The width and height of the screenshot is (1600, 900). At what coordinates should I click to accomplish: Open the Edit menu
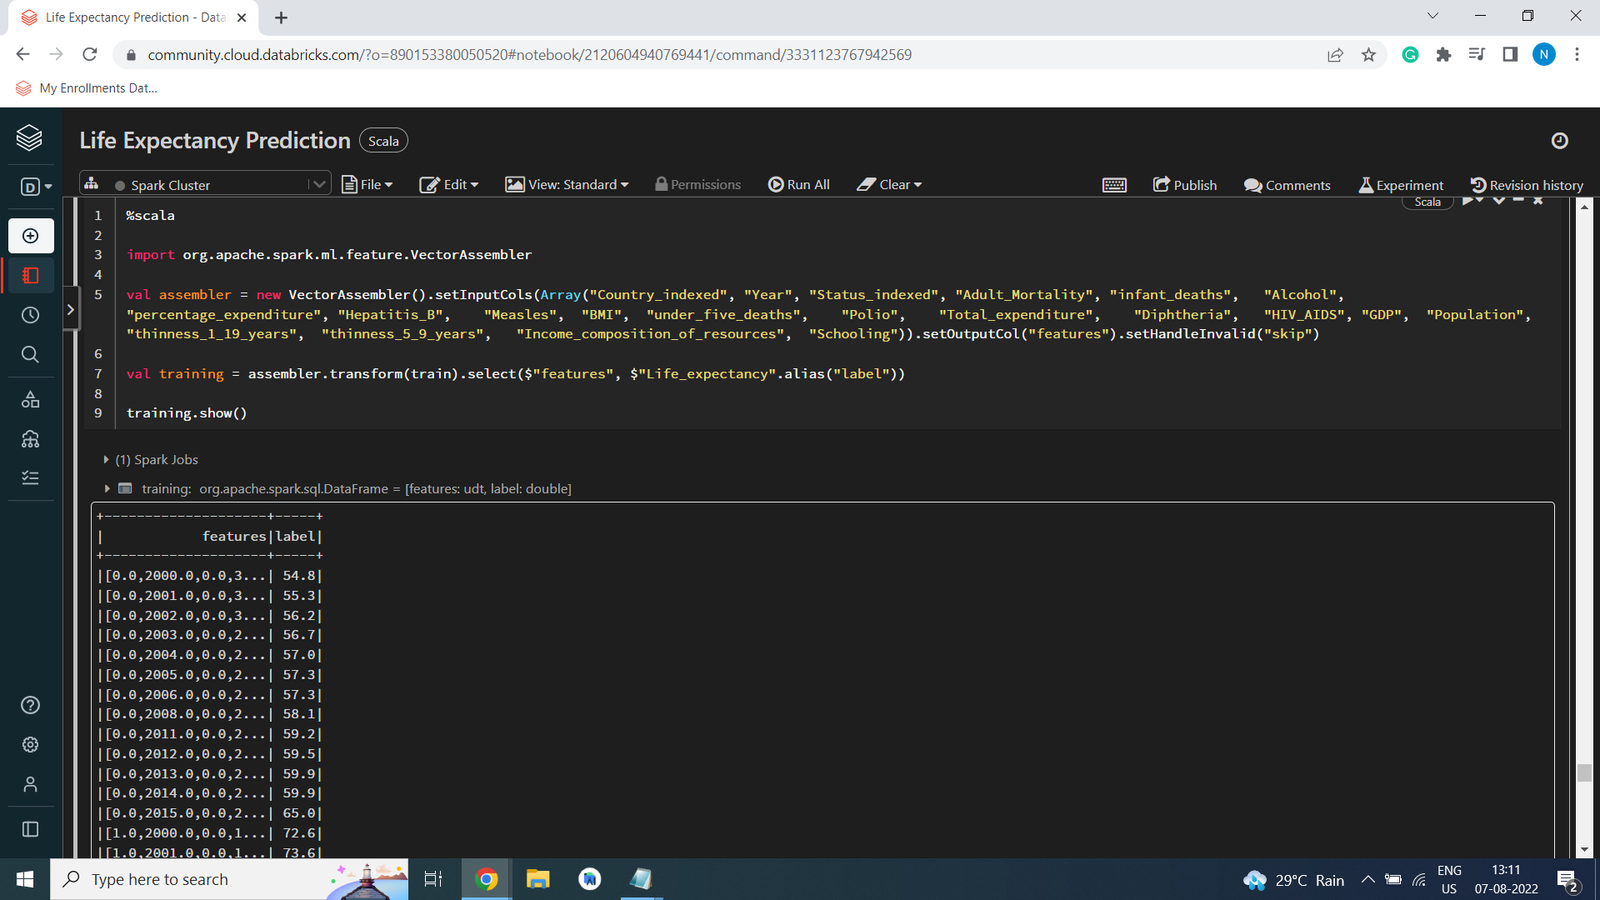[x=449, y=185]
